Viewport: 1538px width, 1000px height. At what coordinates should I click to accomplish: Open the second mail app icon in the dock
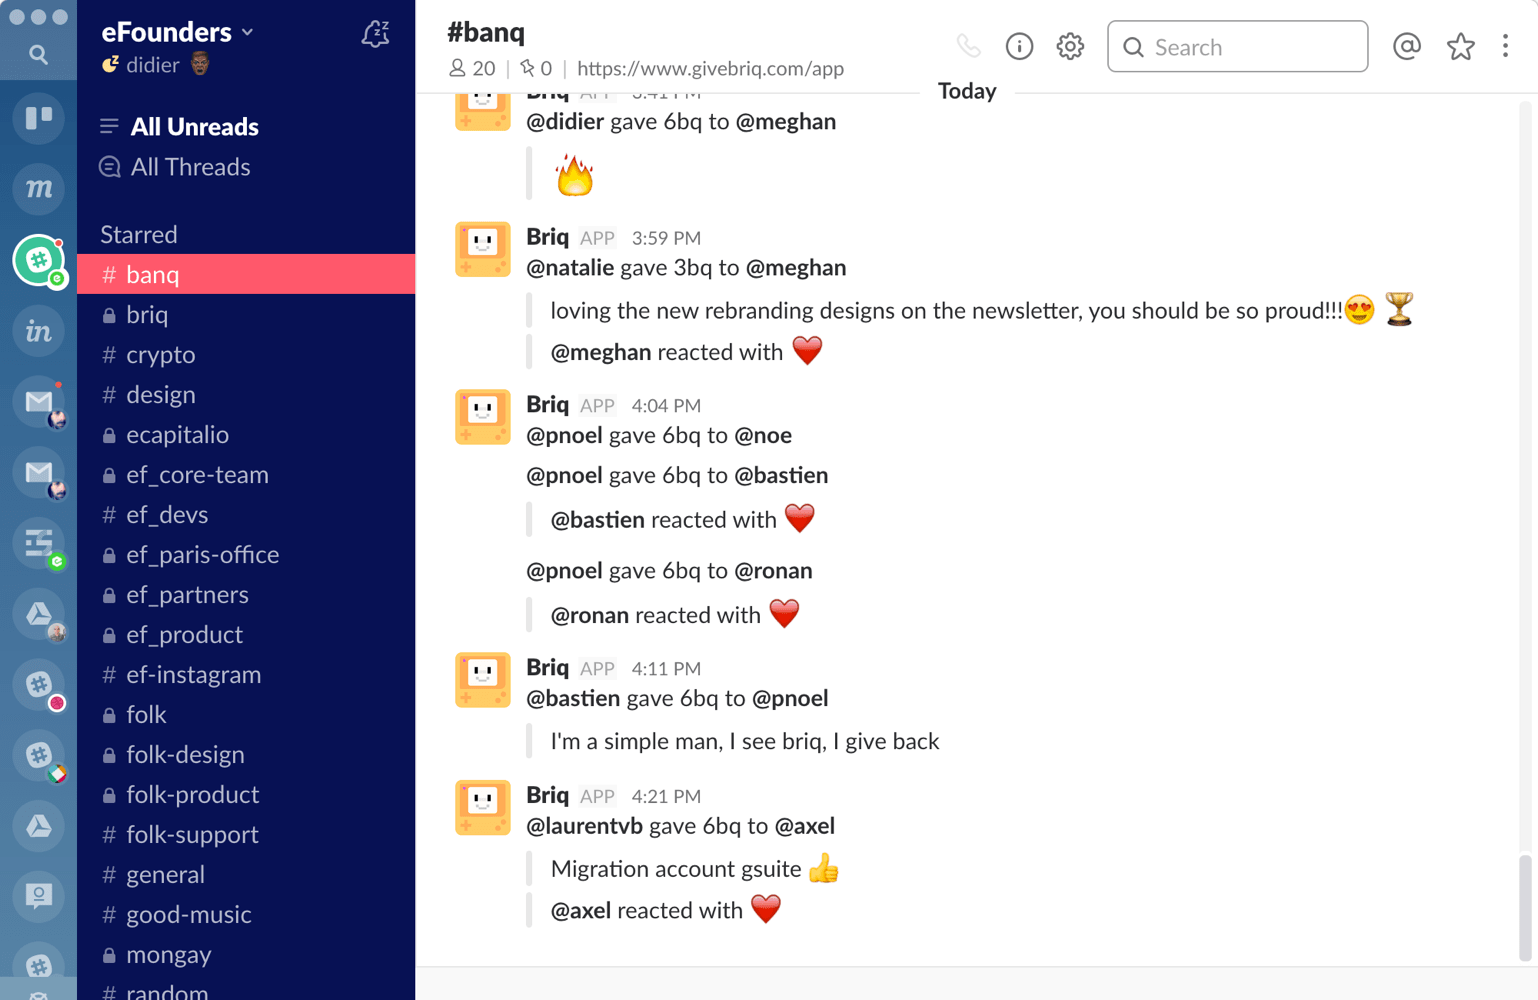click(38, 473)
